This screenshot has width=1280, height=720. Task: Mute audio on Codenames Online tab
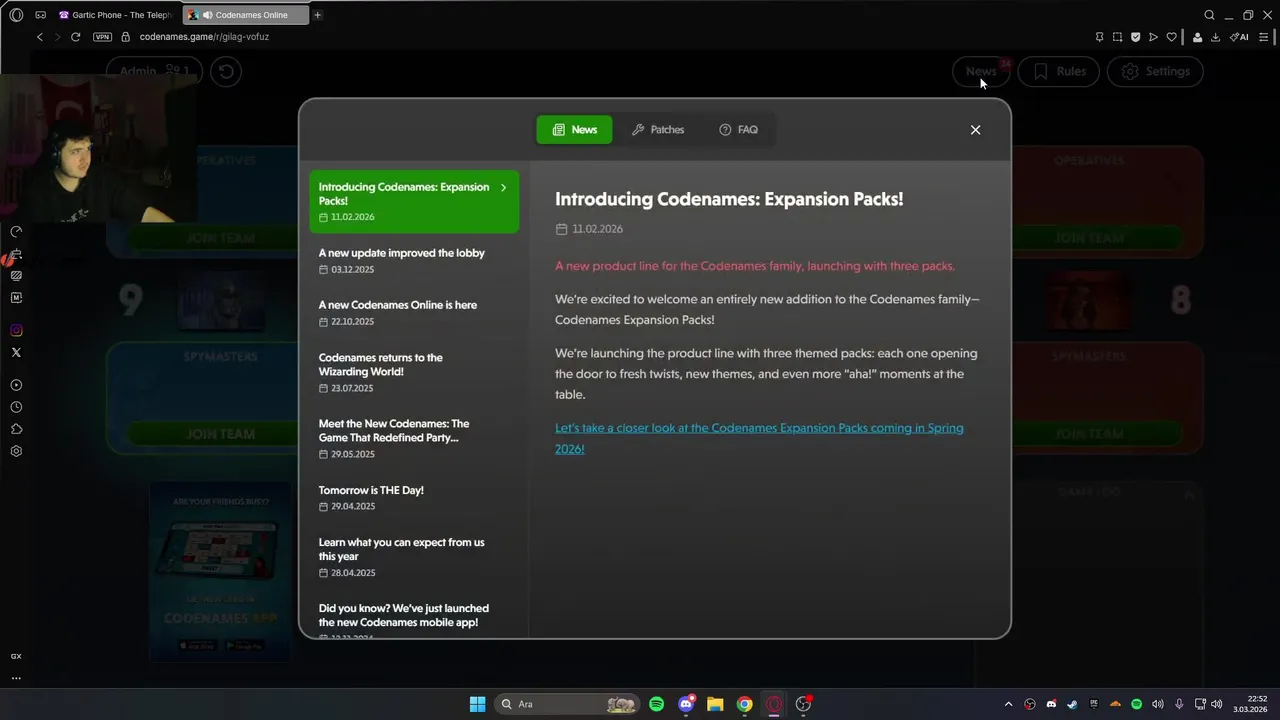pos(207,15)
